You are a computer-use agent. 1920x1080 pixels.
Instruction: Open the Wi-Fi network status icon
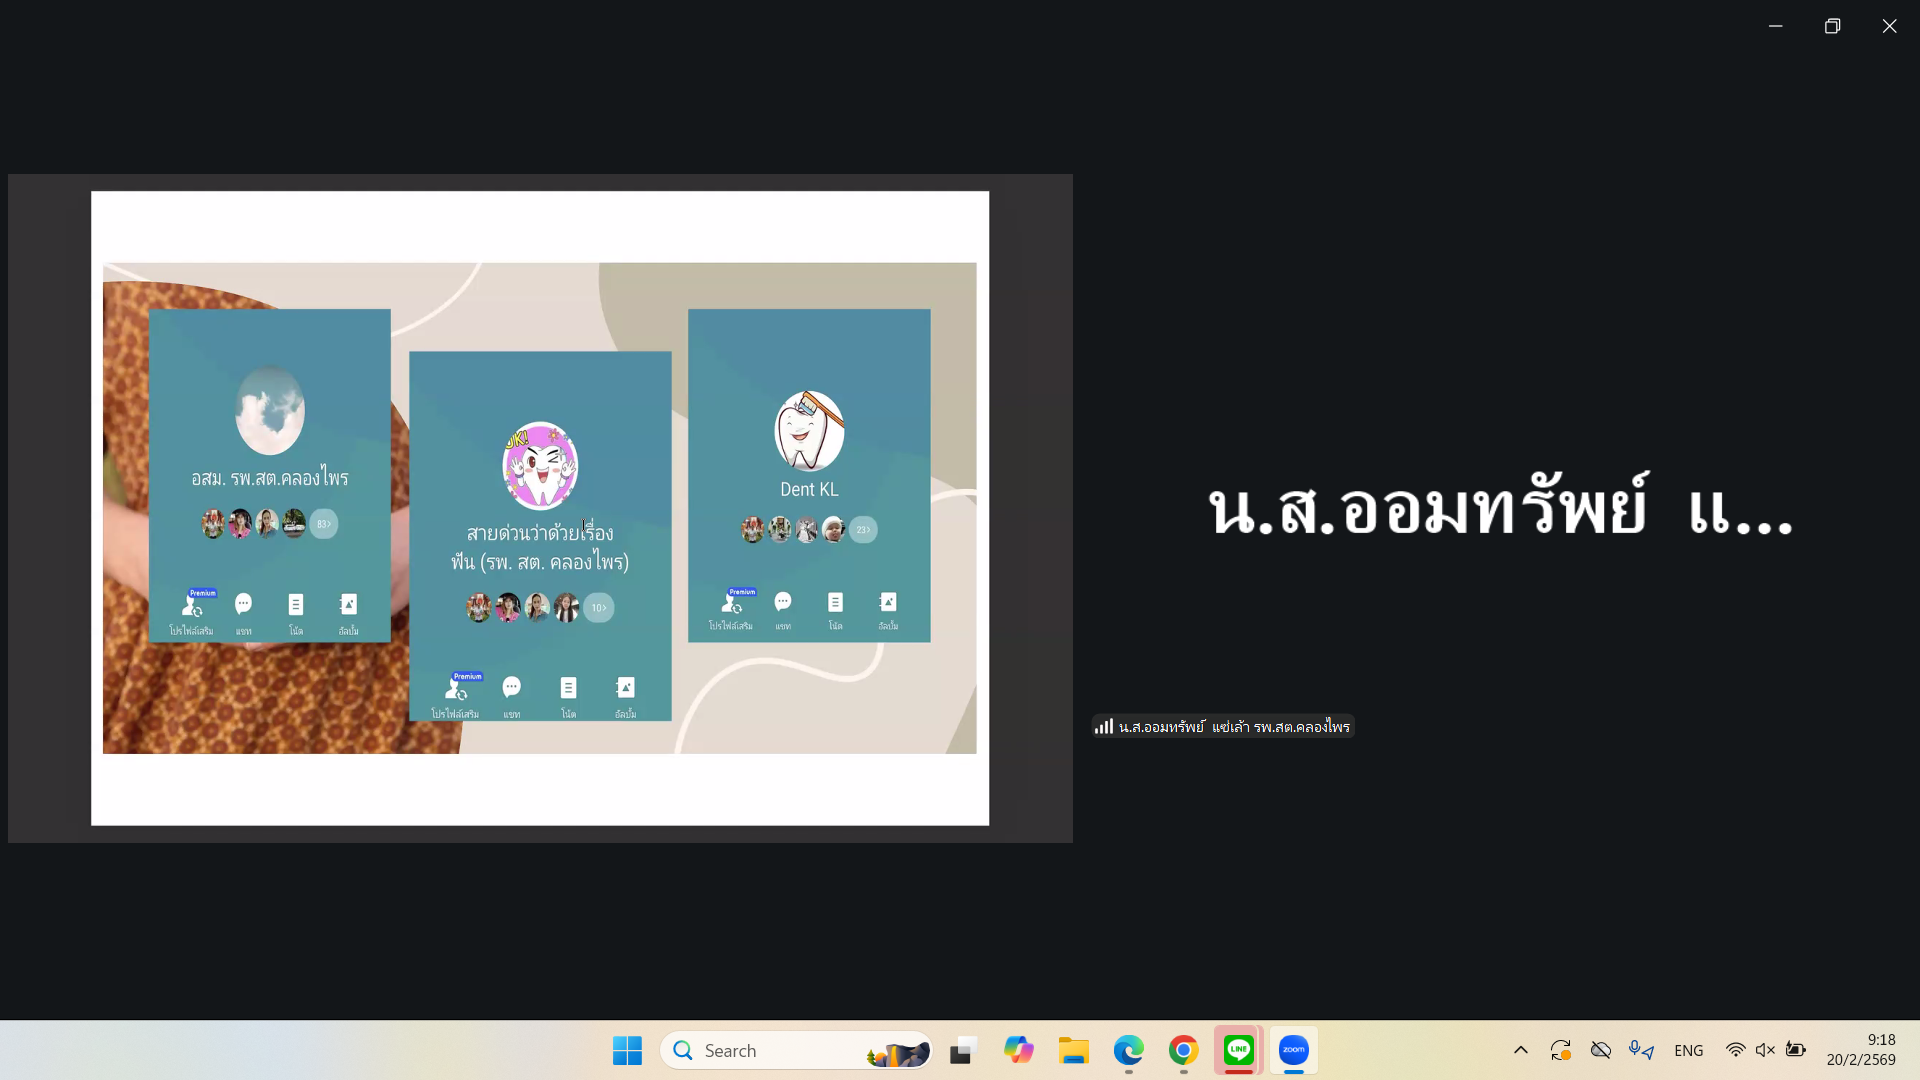pos(1735,1050)
